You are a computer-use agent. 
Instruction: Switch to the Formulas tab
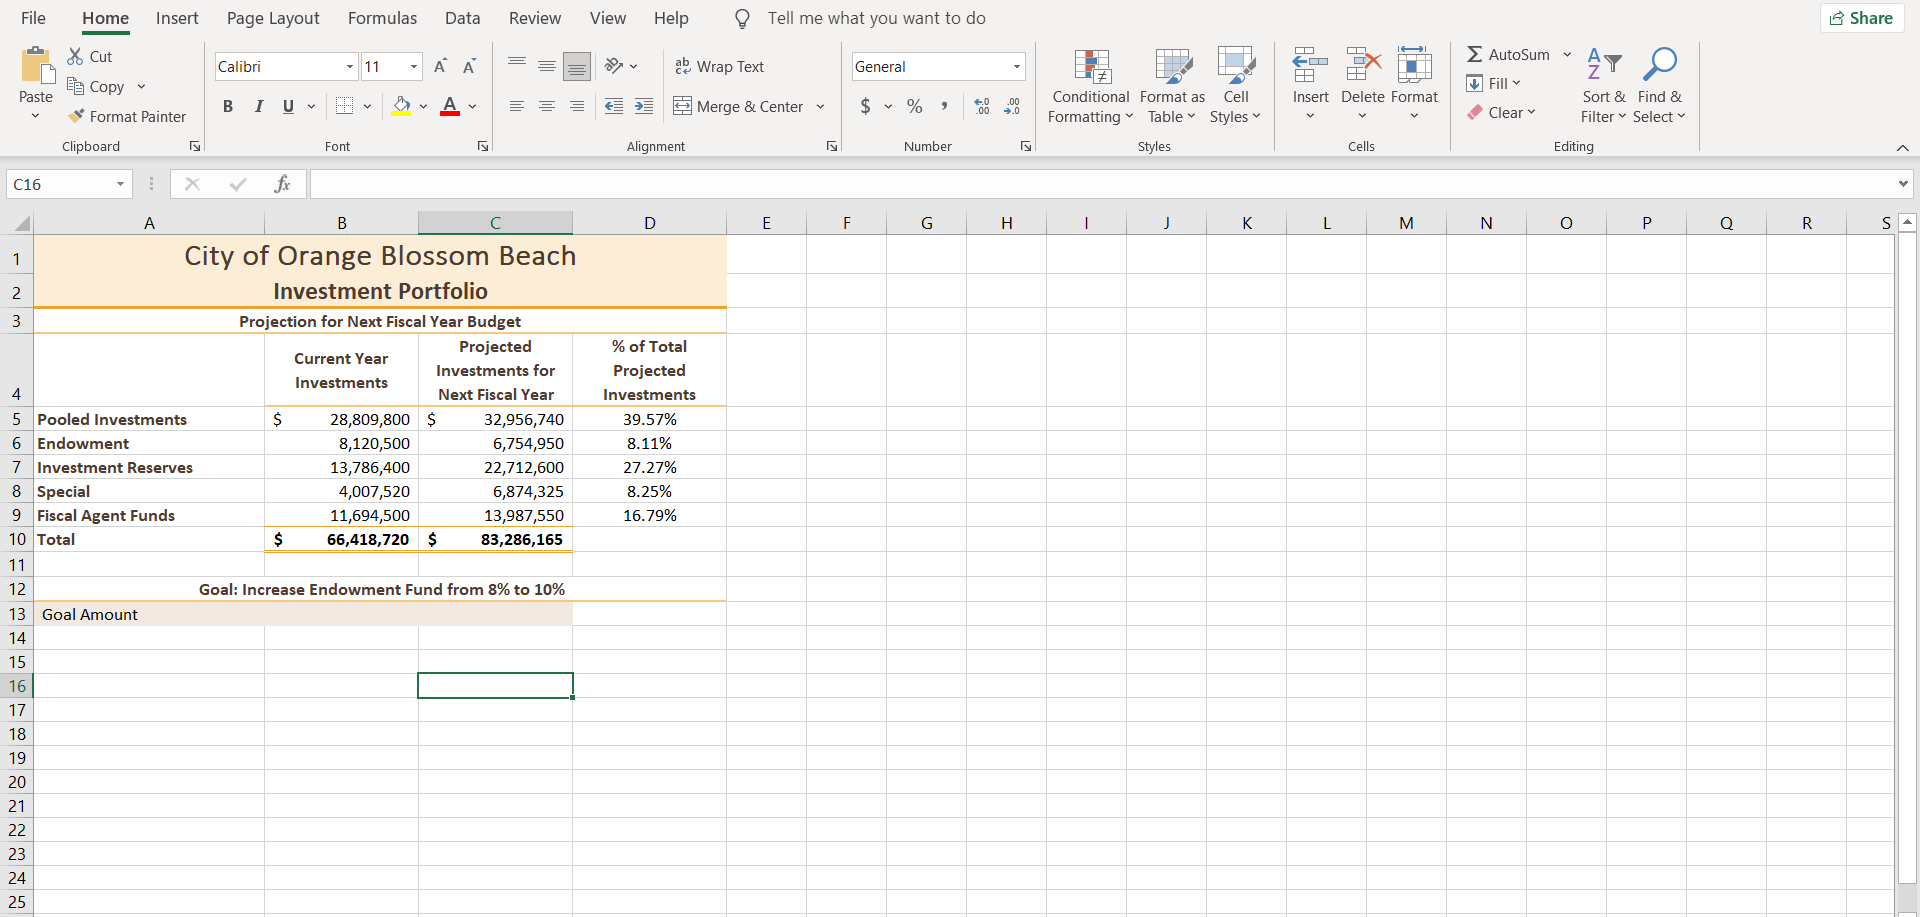click(x=382, y=18)
